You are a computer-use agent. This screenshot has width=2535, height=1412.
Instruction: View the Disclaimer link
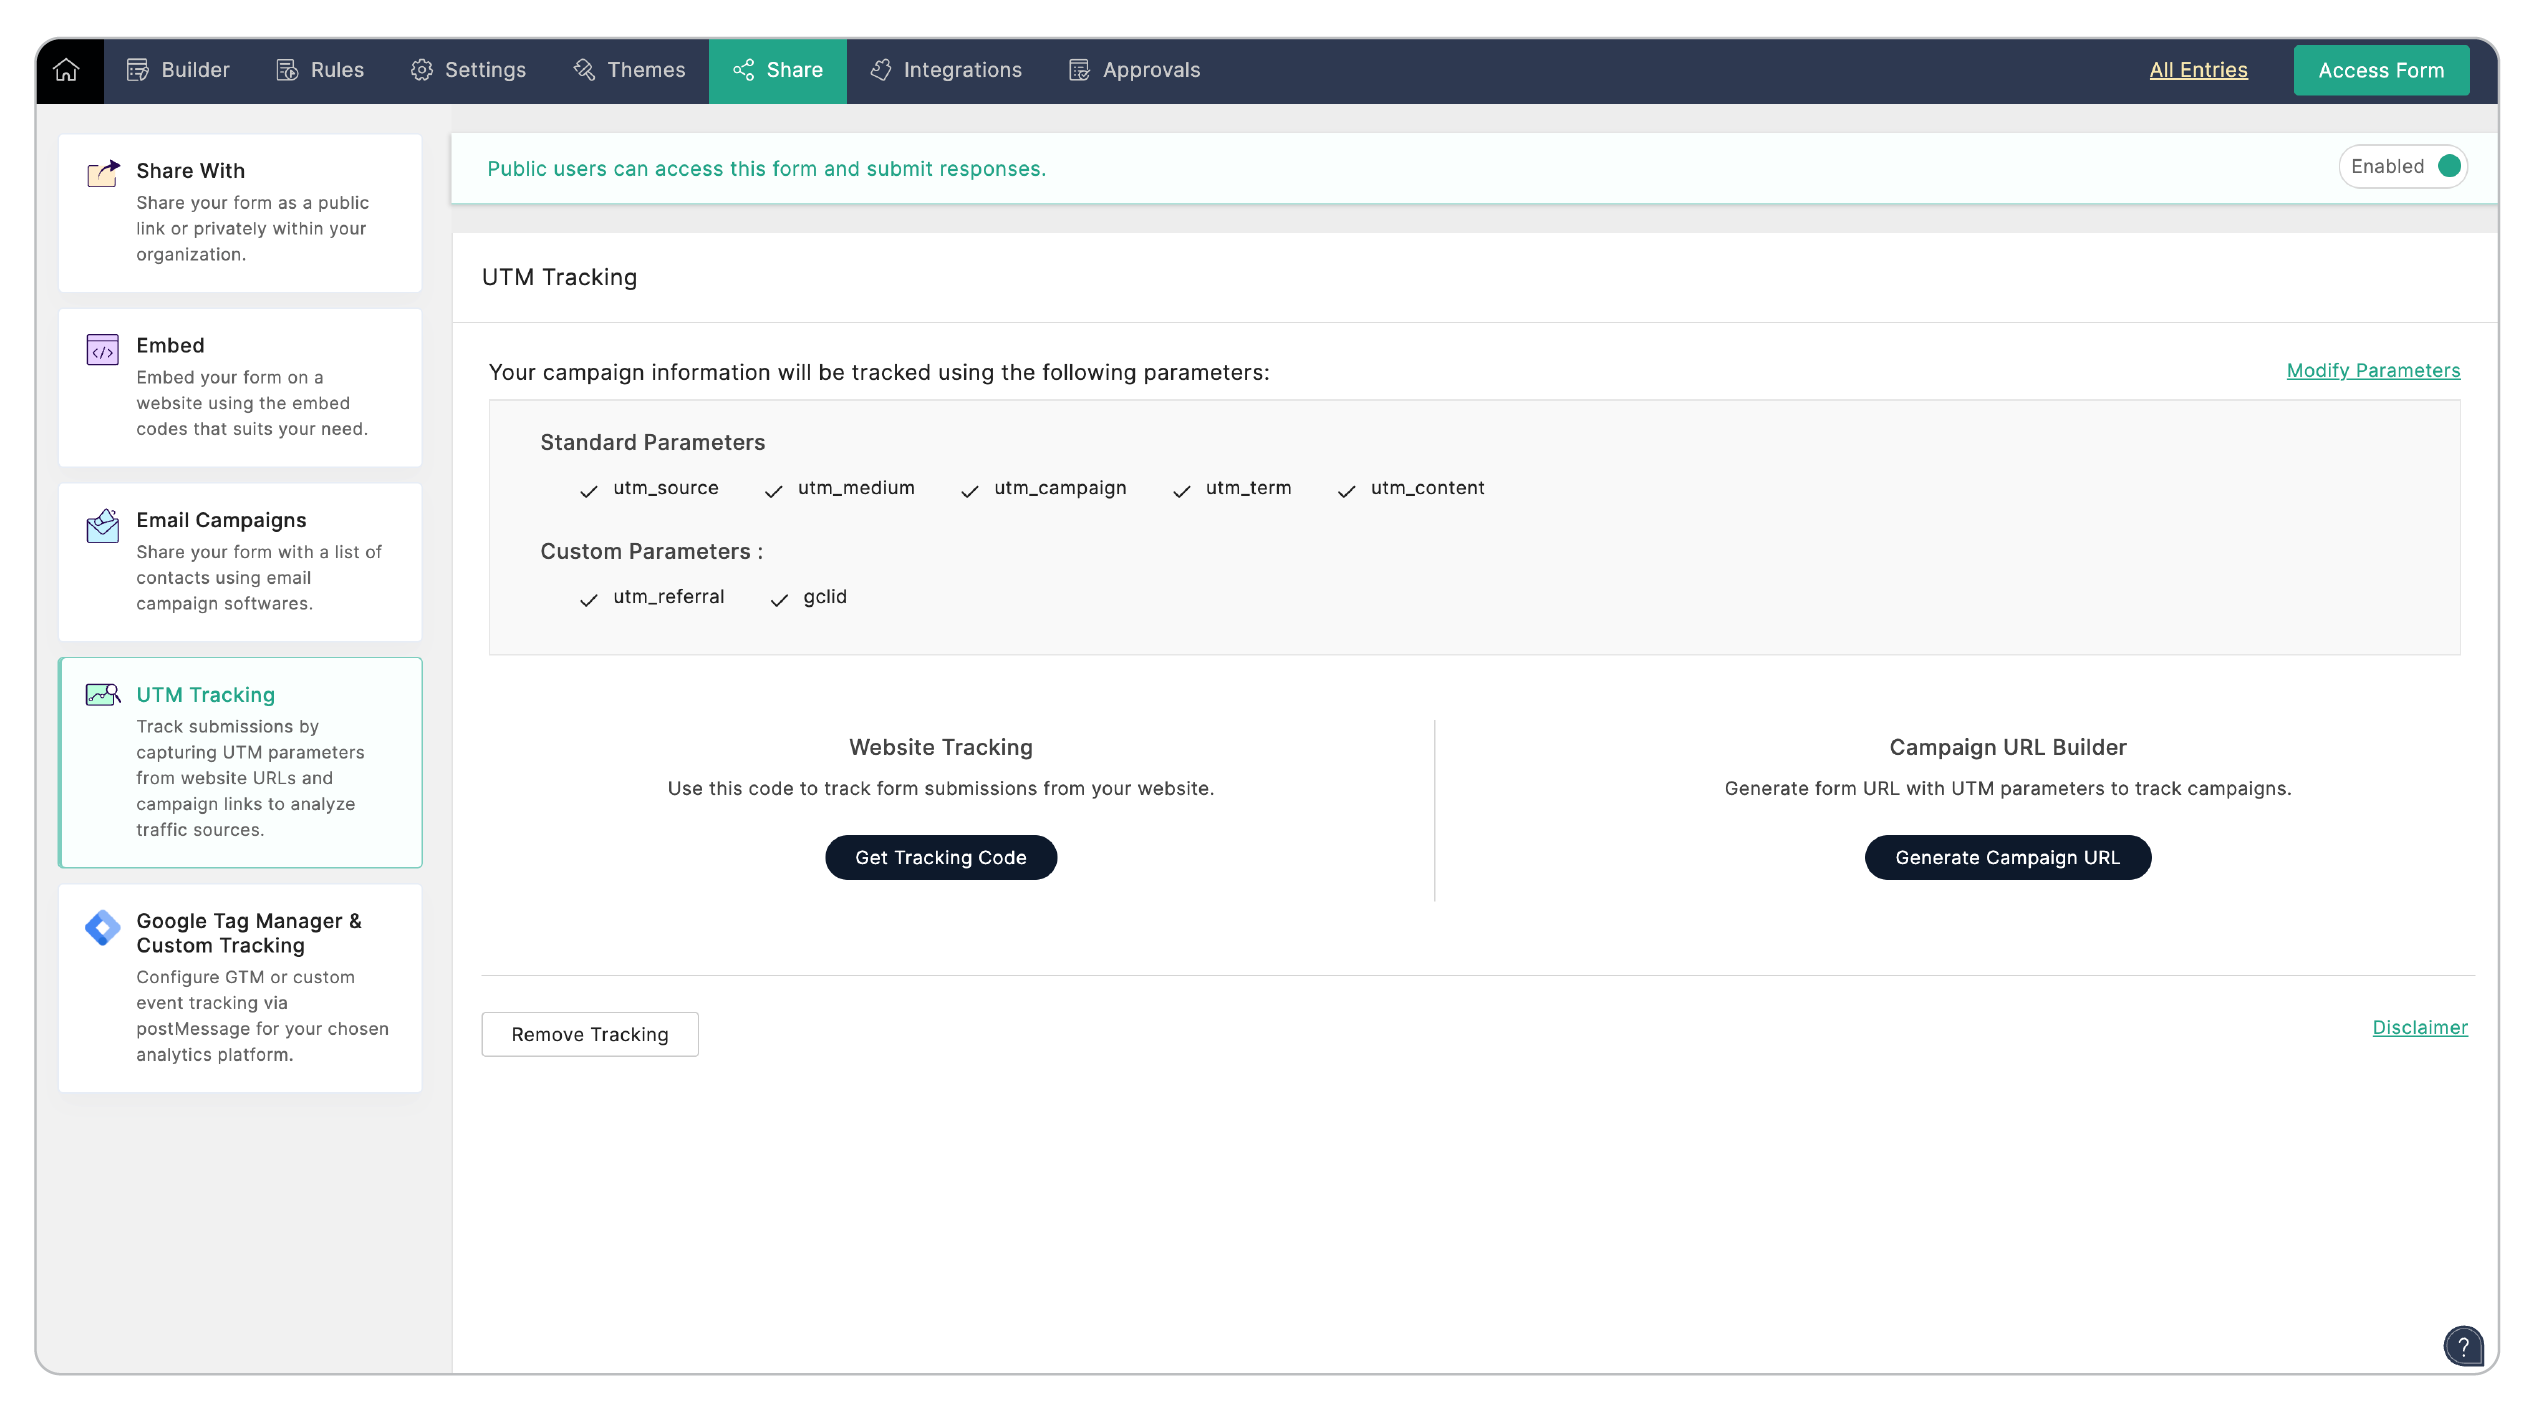tap(2419, 1027)
